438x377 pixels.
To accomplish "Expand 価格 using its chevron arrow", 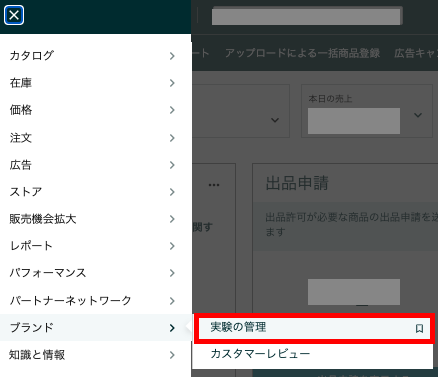I will pyautogui.click(x=172, y=110).
